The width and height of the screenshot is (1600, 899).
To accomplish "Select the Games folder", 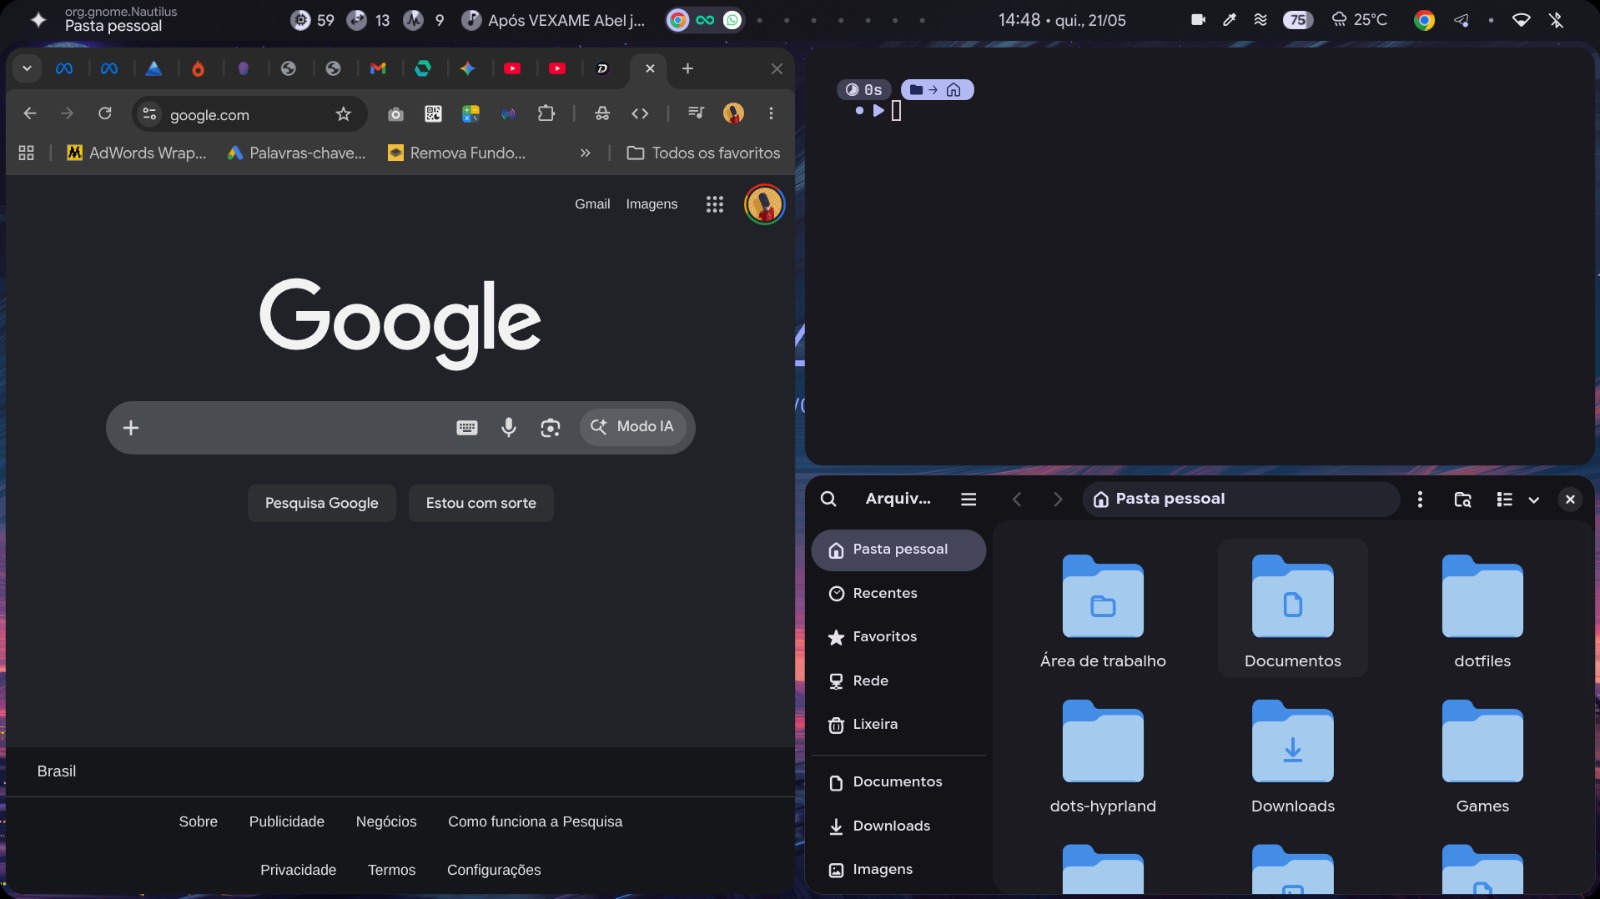I will coord(1482,755).
